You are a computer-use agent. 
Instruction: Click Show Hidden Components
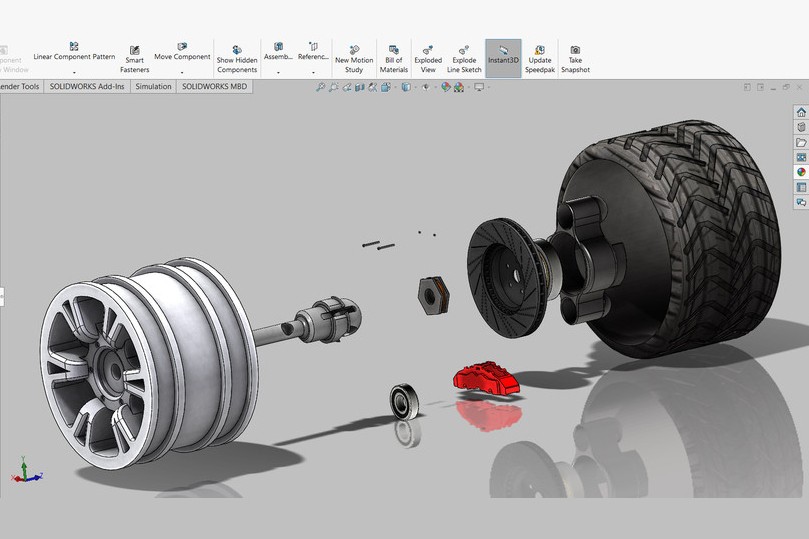click(237, 59)
